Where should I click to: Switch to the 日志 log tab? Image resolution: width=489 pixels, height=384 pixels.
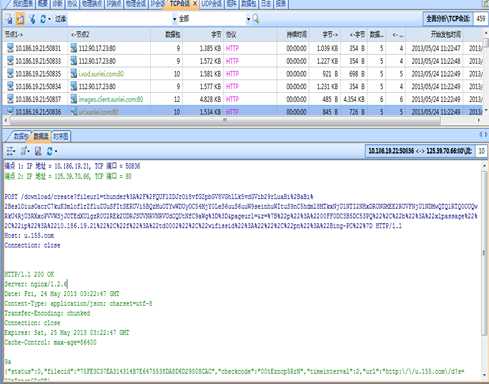point(266,4)
